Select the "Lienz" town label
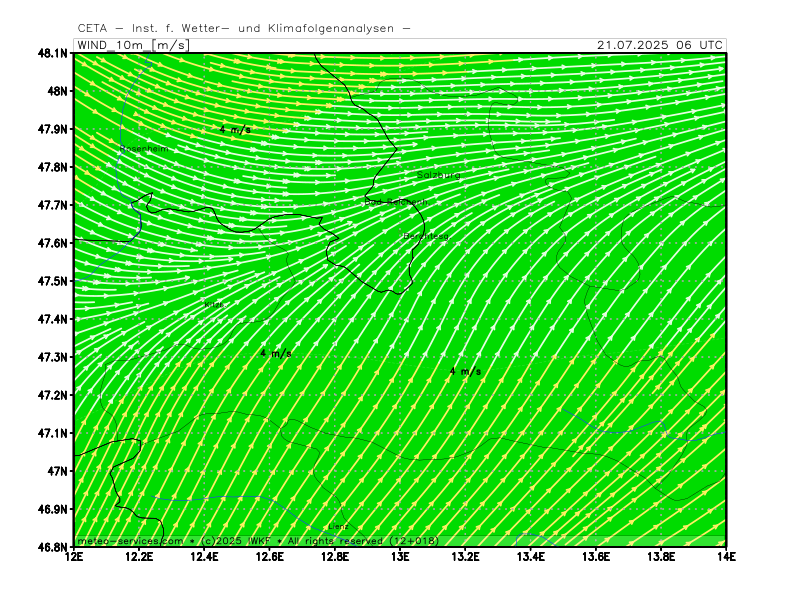The width and height of the screenshot is (800, 600). 338,527
